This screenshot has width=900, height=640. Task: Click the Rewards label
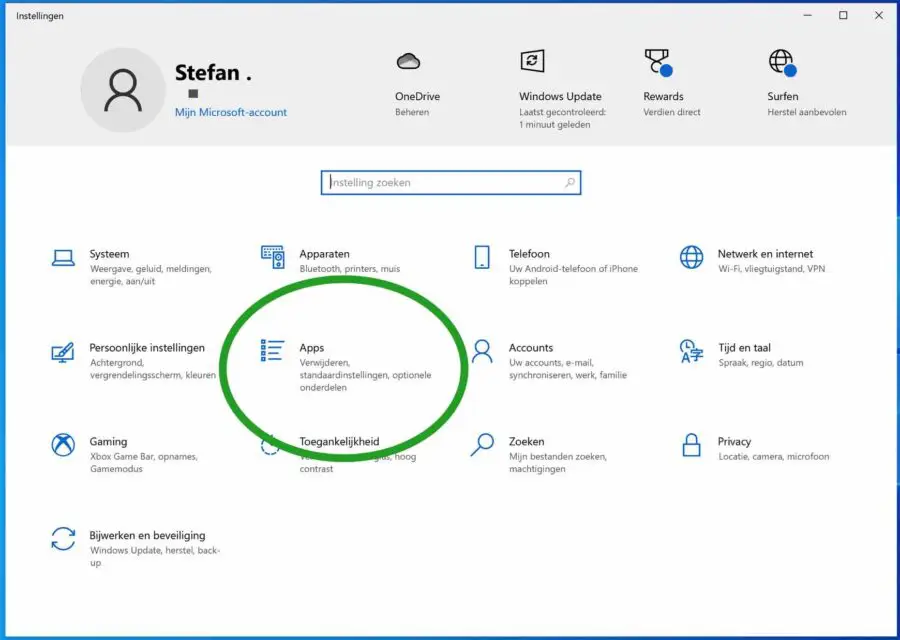664,96
